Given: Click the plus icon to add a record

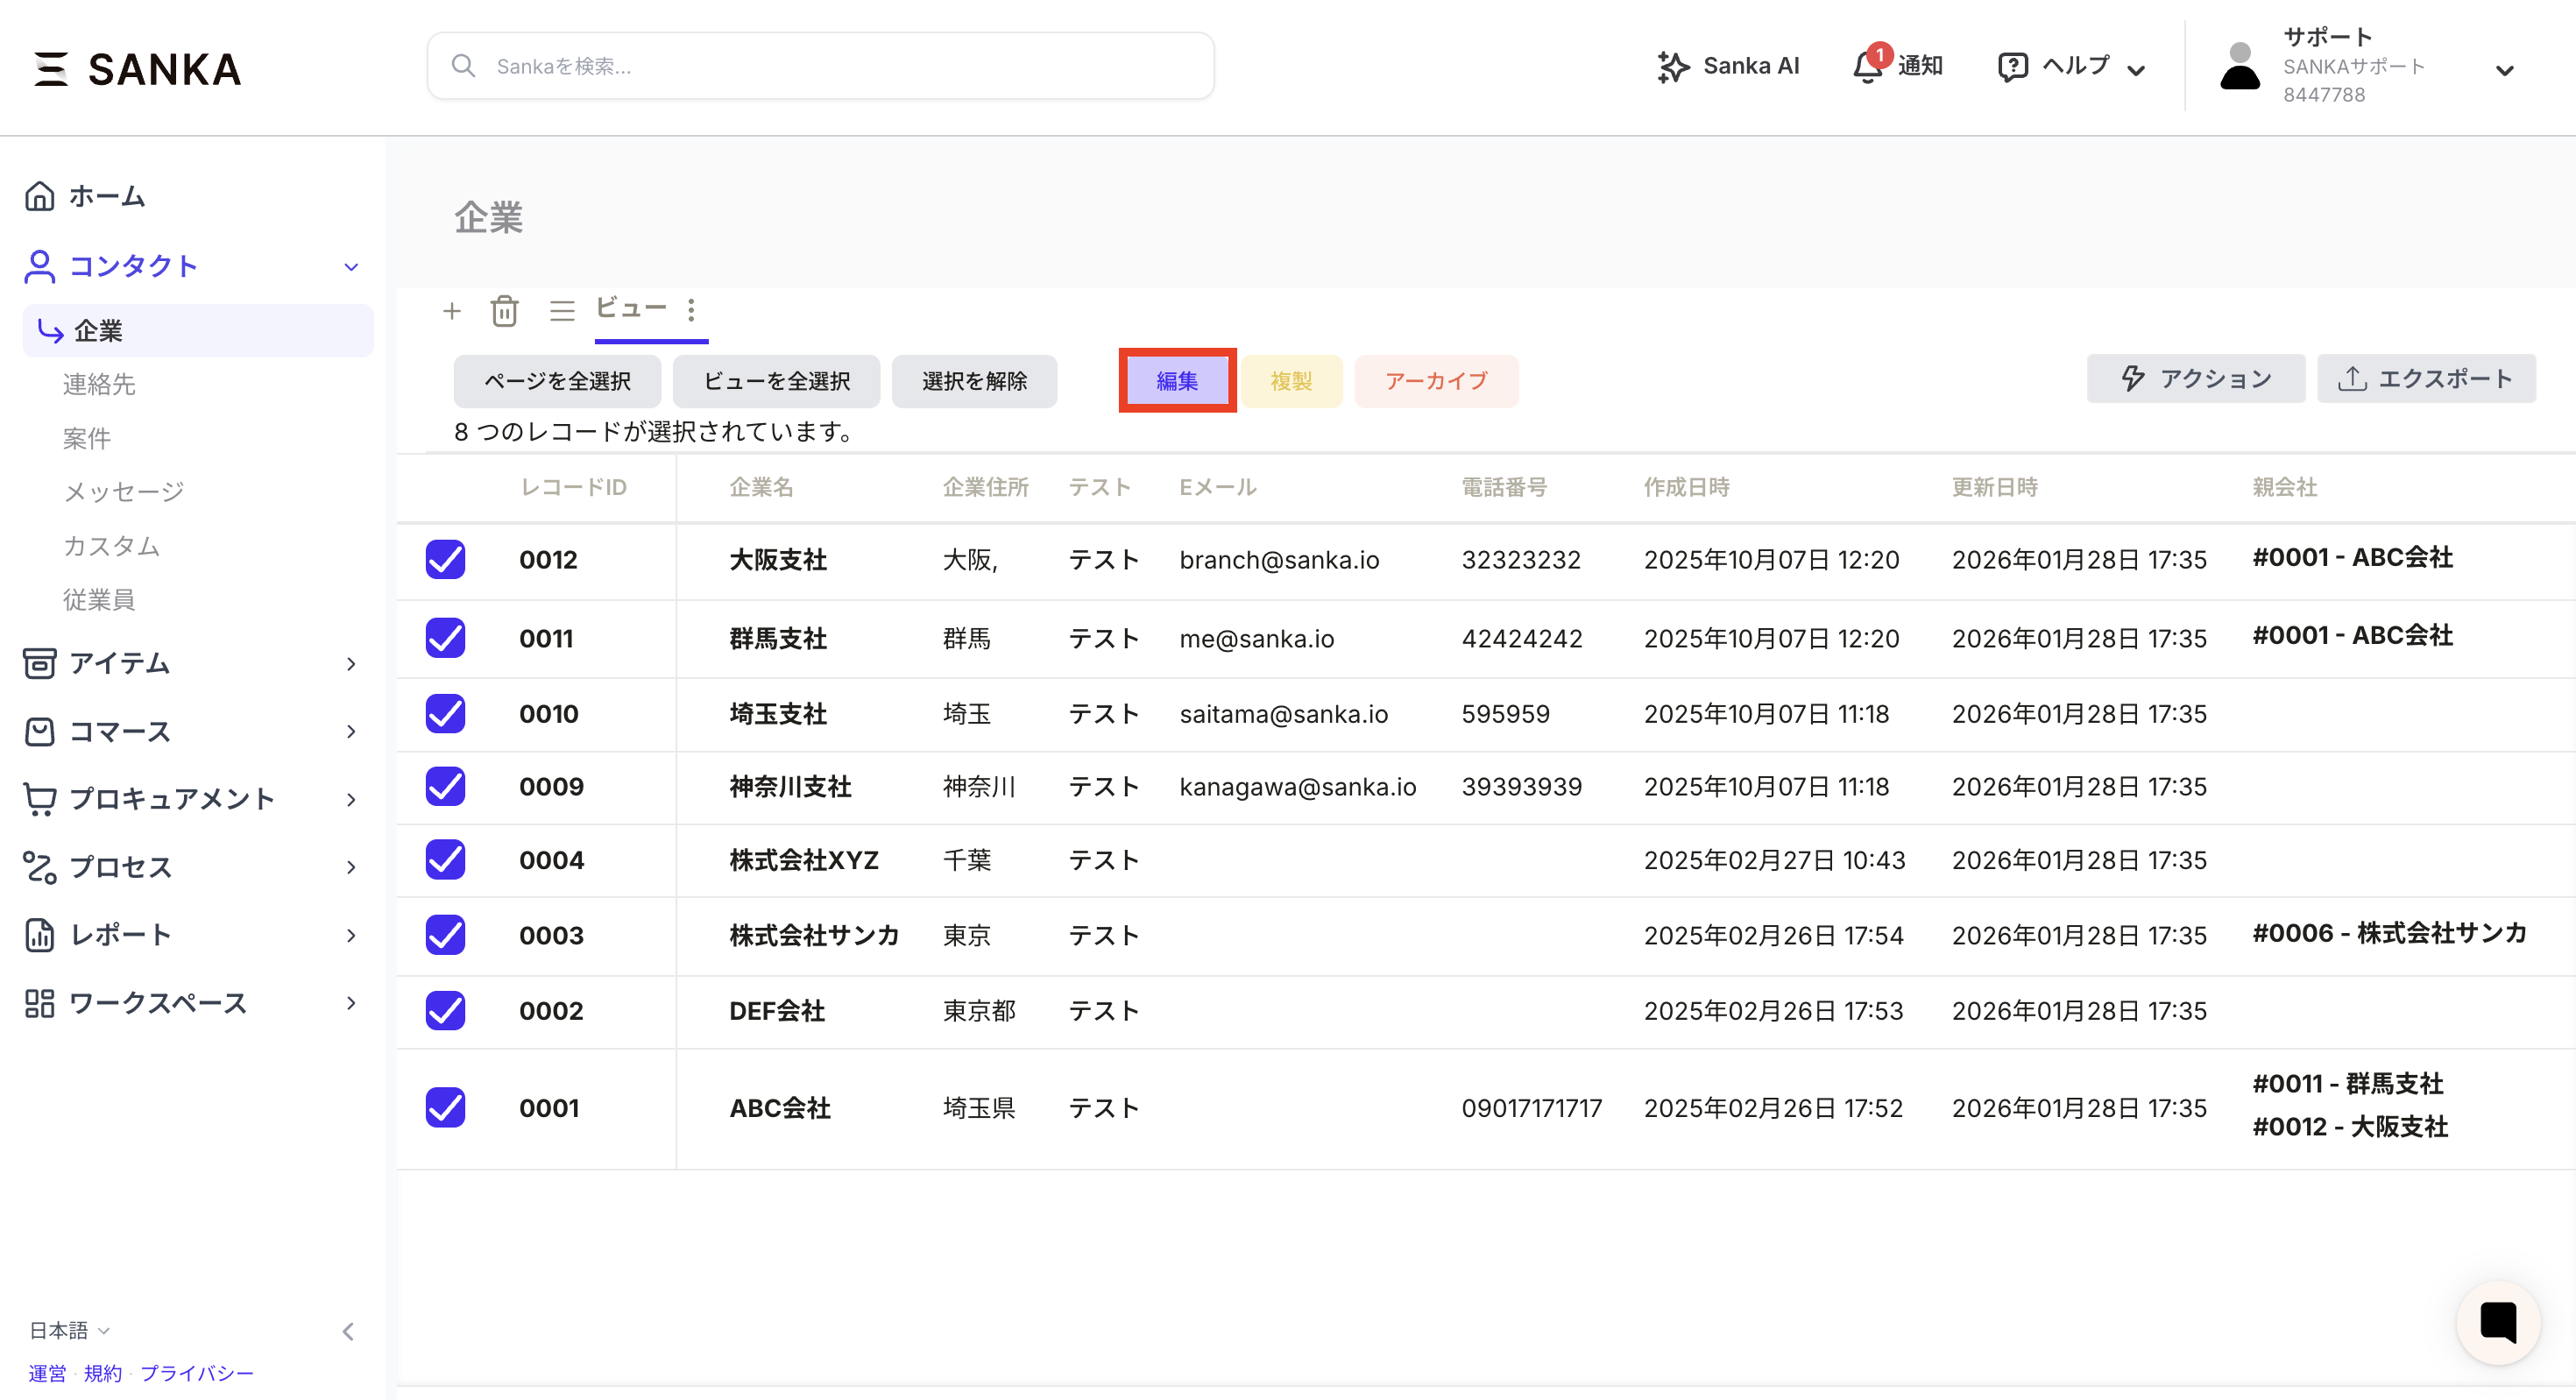Looking at the screenshot, I should click(452, 311).
